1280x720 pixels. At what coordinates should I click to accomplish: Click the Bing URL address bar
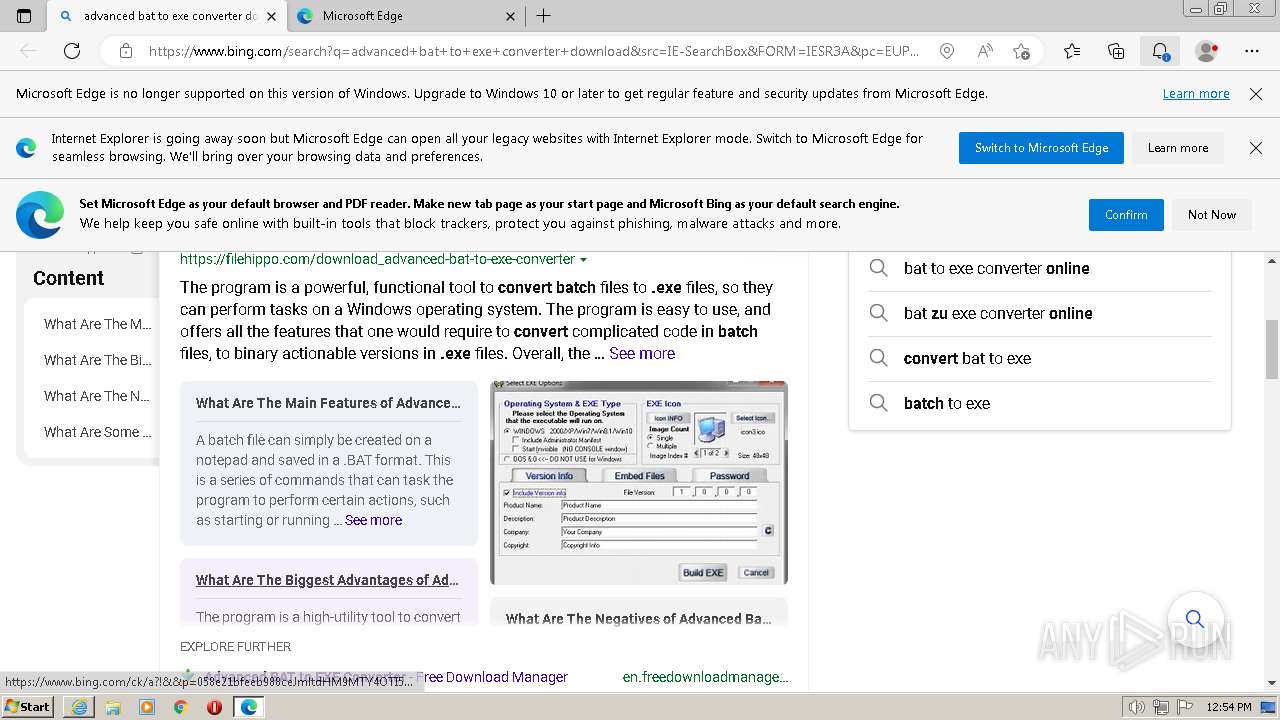coord(533,51)
